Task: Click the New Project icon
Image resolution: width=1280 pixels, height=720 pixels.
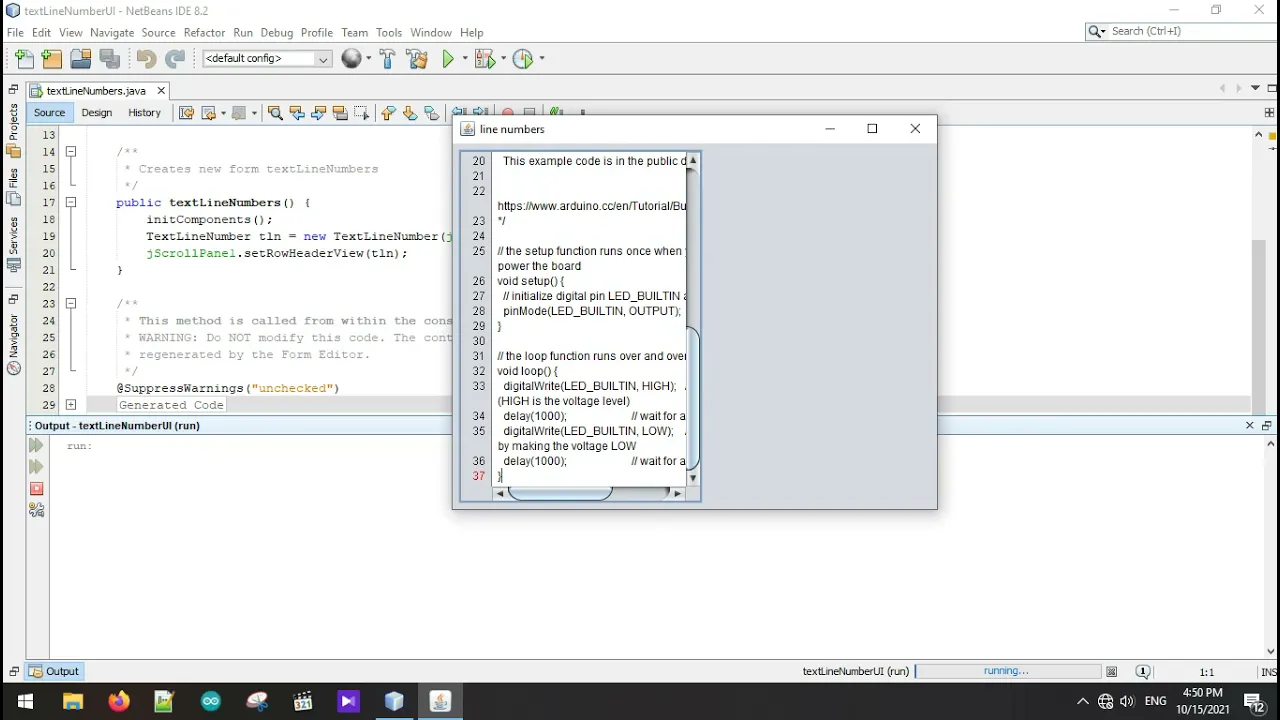Action: (52, 59)
